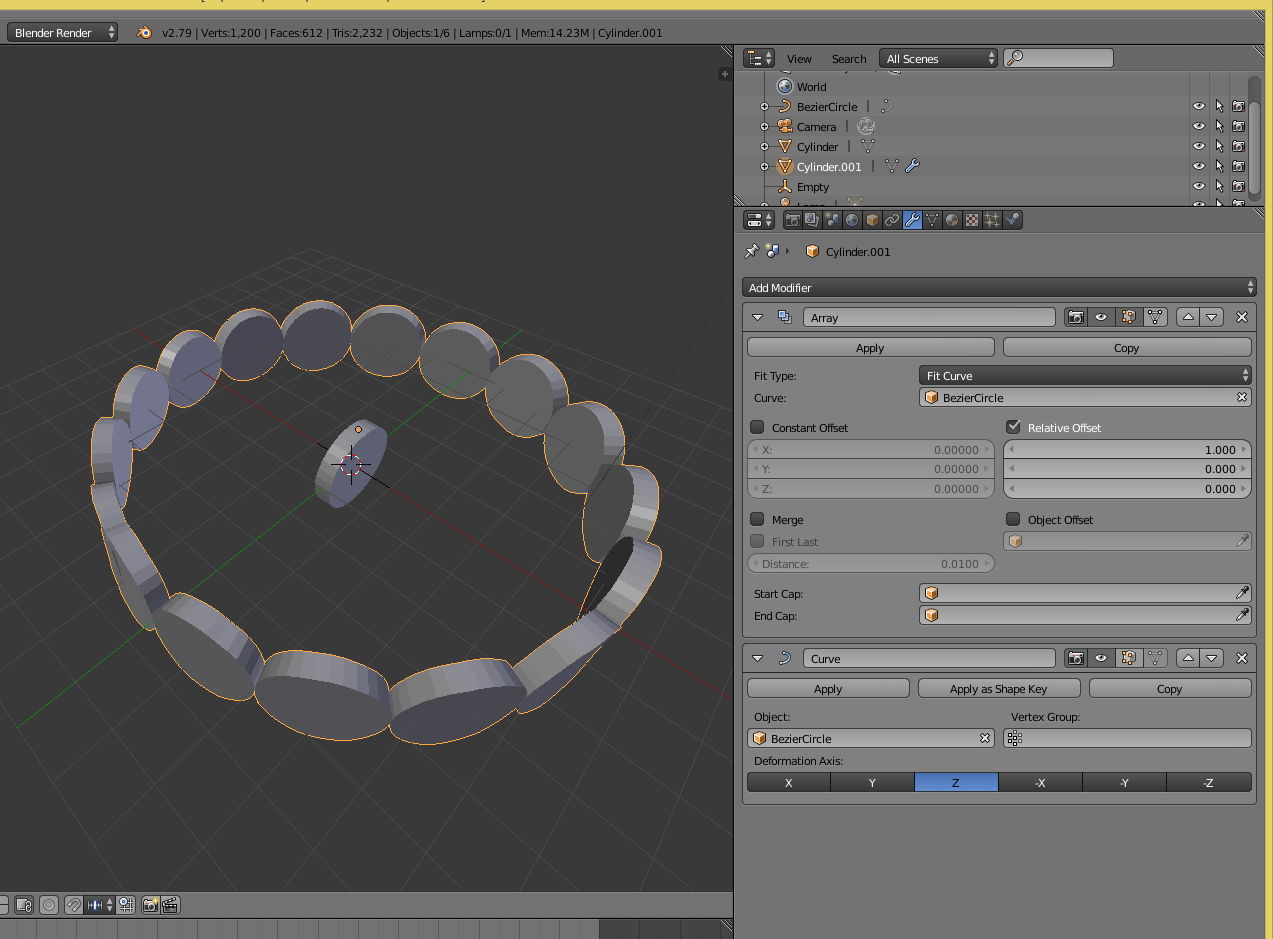Open the outliner editor type selector
Image resolution: width=1273 pixels, height=939 pixels.
(x=760, y=58)
